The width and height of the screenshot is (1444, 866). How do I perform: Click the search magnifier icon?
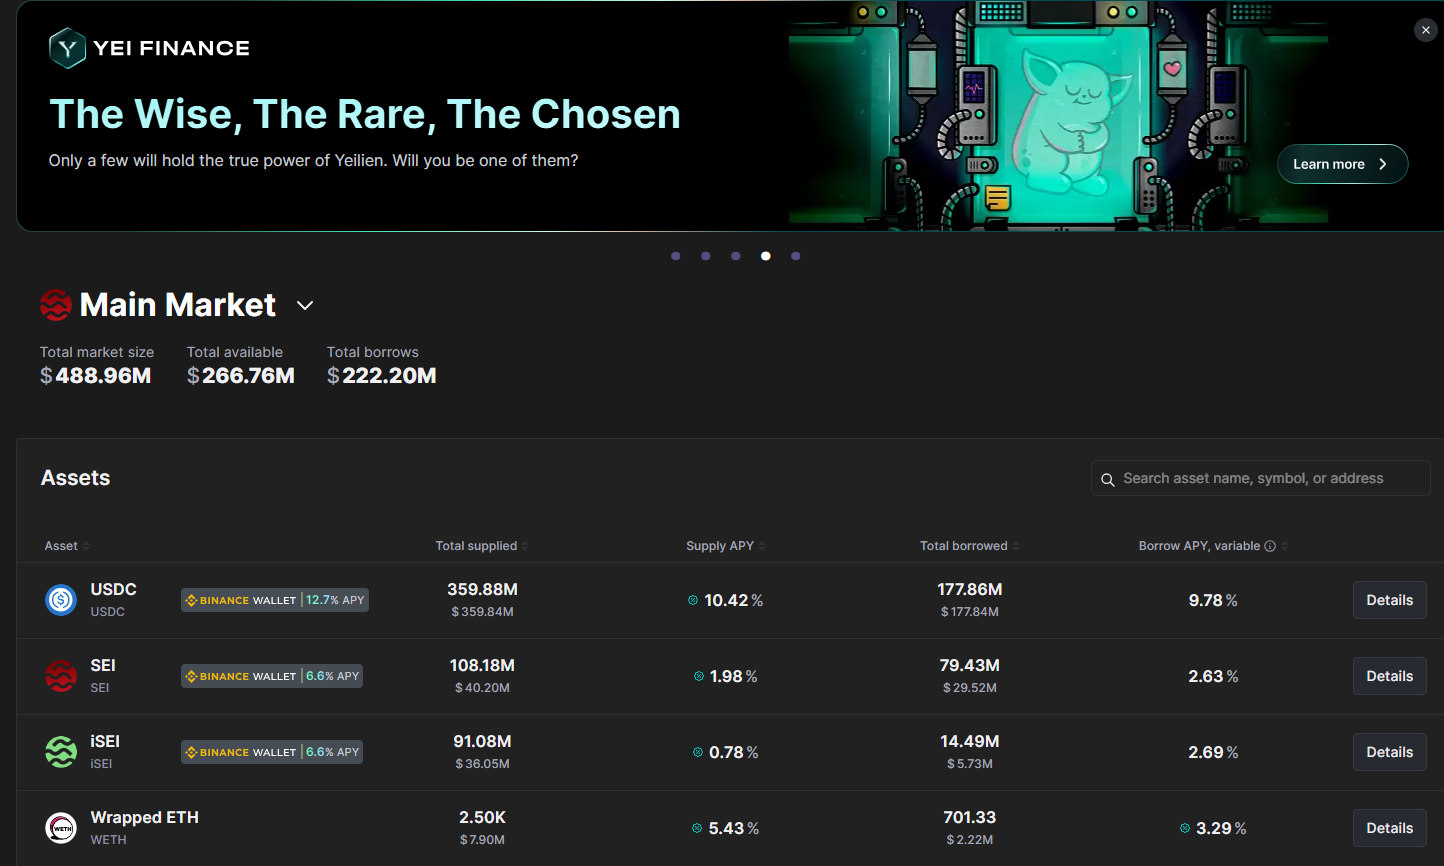point(1108,480)
